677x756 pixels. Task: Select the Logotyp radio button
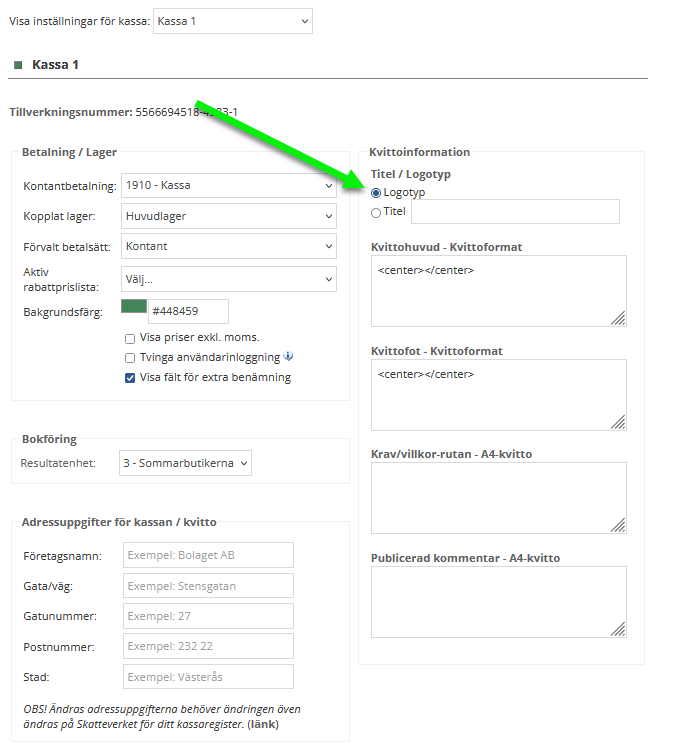pyautogui.click(x=376, y=192)
